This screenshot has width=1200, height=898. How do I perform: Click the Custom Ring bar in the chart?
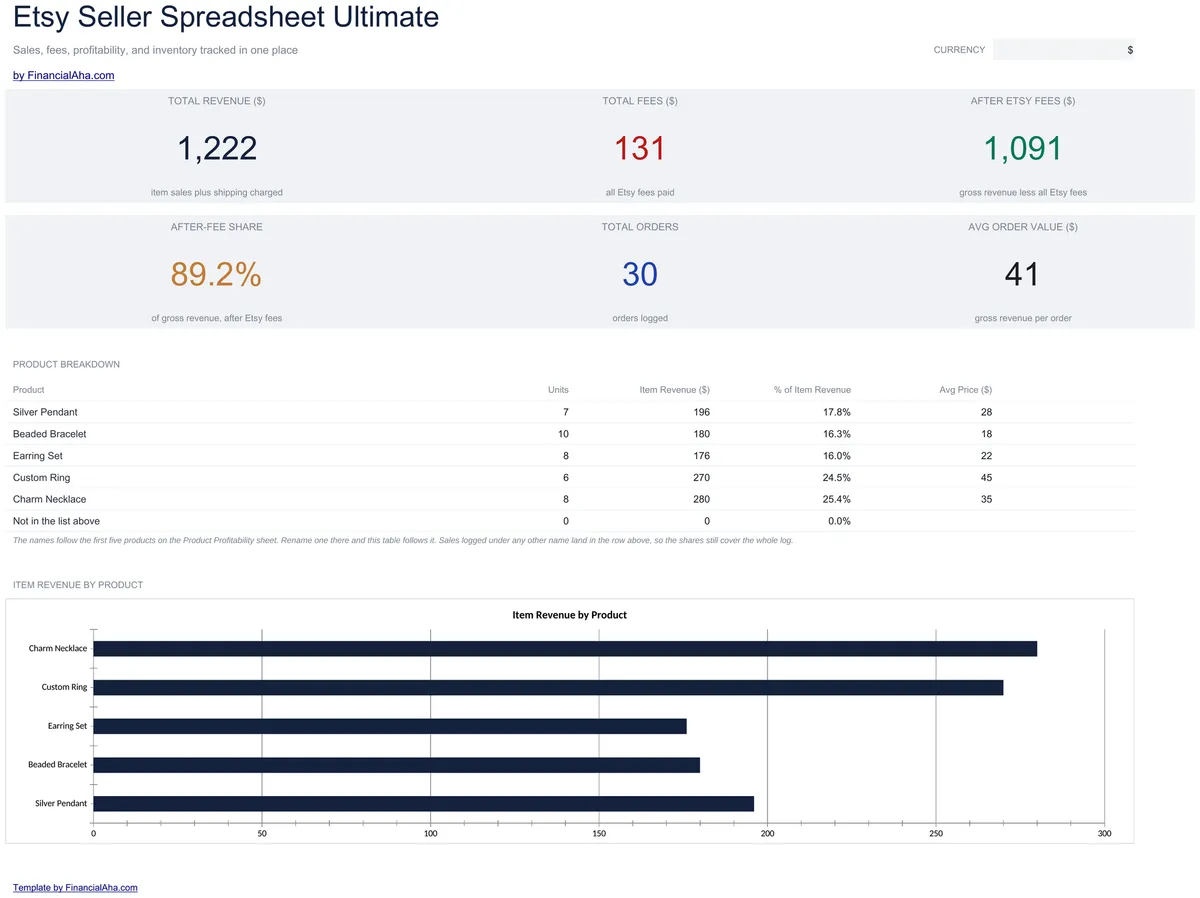click(548, 687)
